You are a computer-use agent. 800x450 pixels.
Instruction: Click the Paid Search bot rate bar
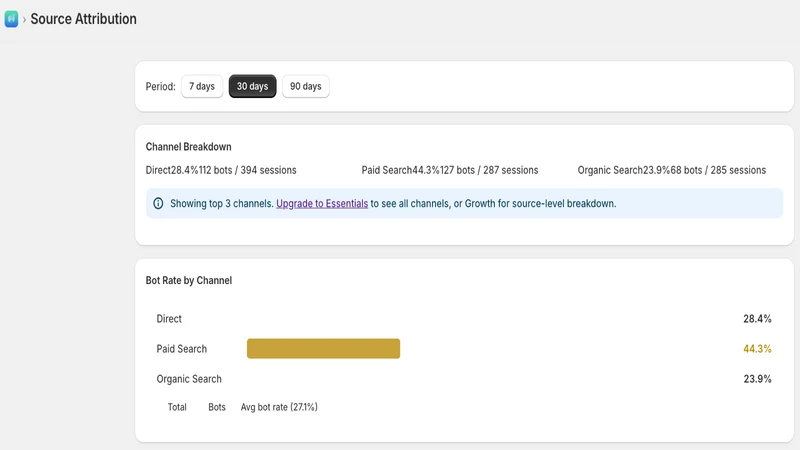tap(323, 348)
